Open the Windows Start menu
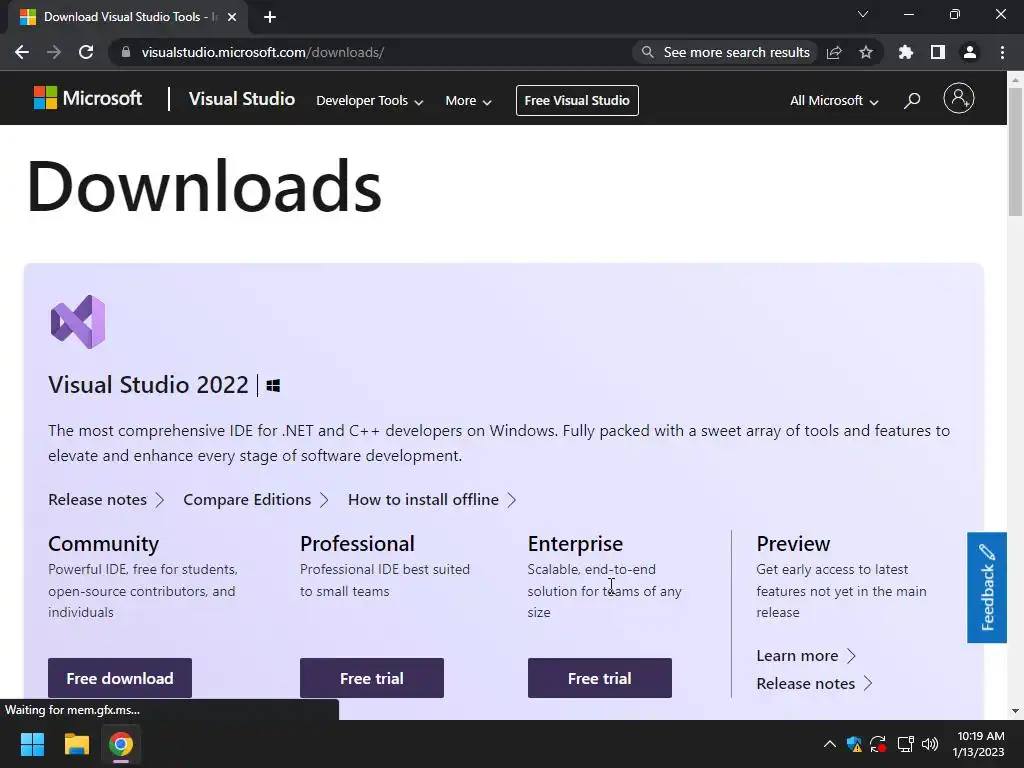Screen dimensions: 1024x768 32,744
